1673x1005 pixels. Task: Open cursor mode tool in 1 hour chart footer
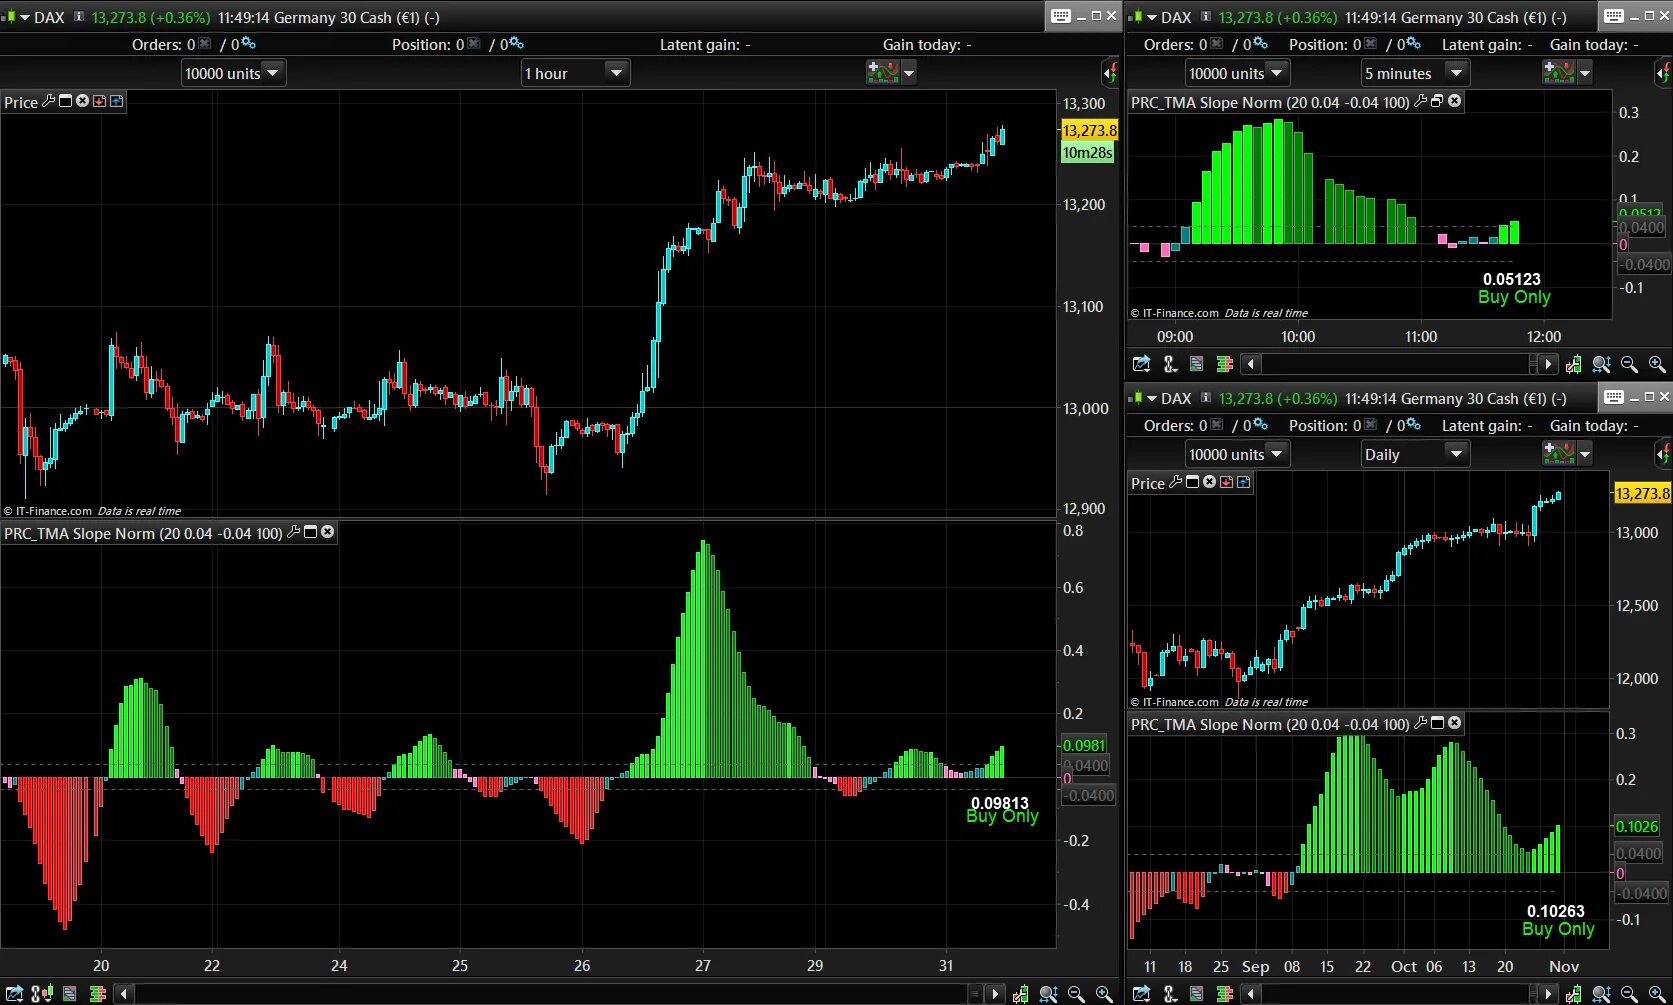(x=41, y=993)
